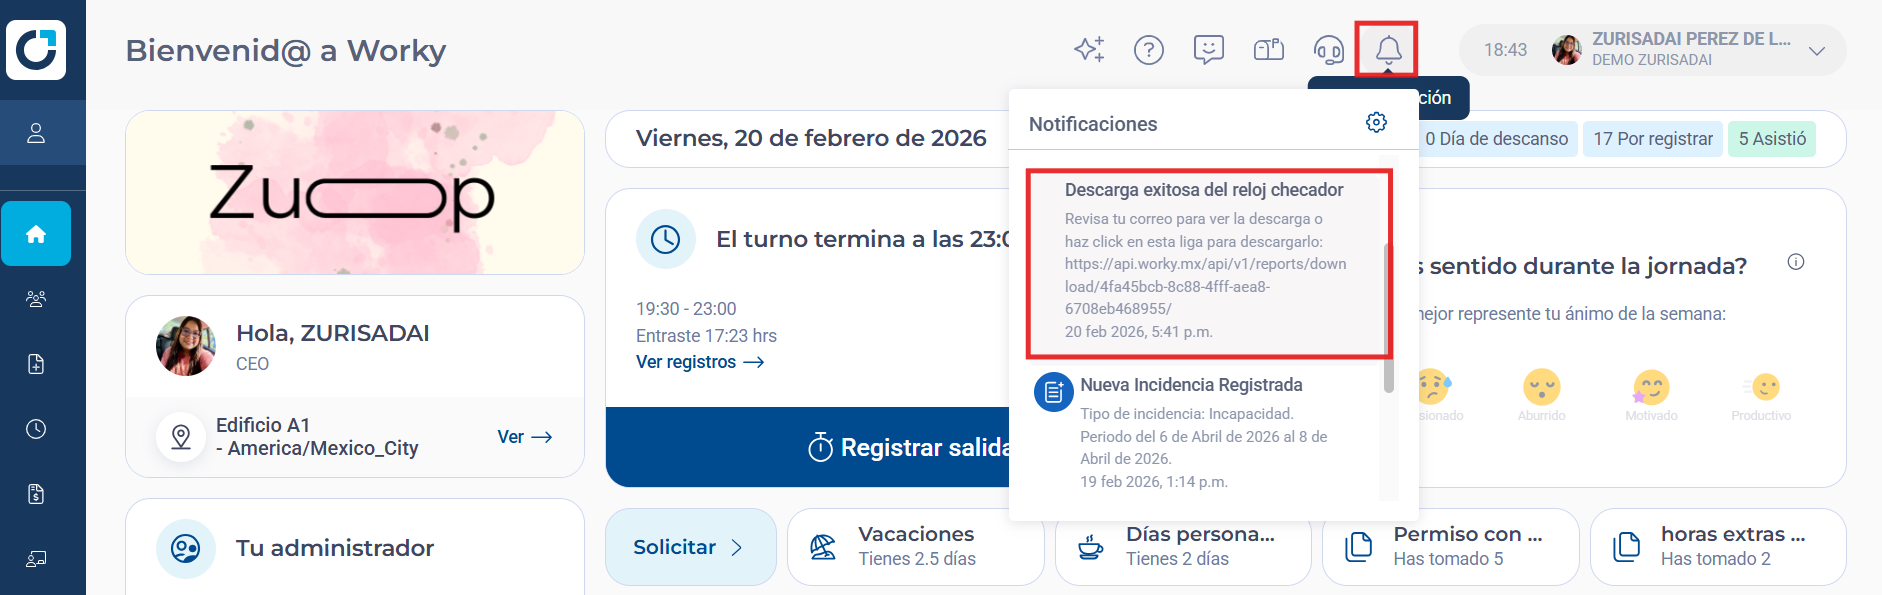Click ZURISADAI profile photo in greeting card
The height and width of the screenshot is (595, 1882).
[x=186, y=346]
